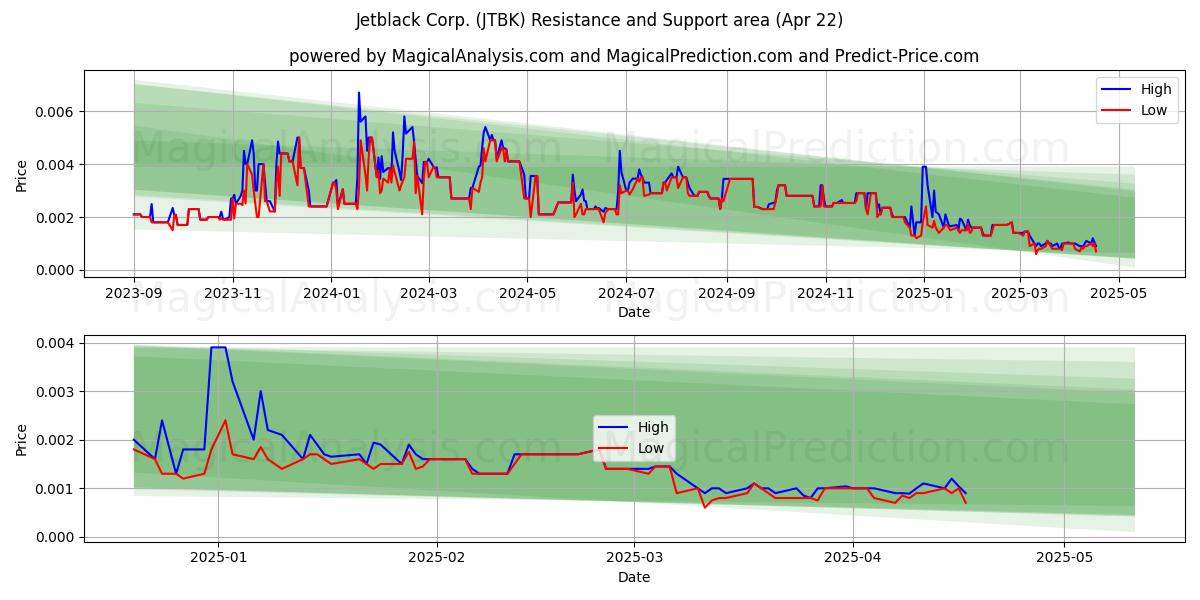1200x600 pixels.
Task: Click the '2023-09' x-axis label in top chart
Action: (x=134, y=293)
